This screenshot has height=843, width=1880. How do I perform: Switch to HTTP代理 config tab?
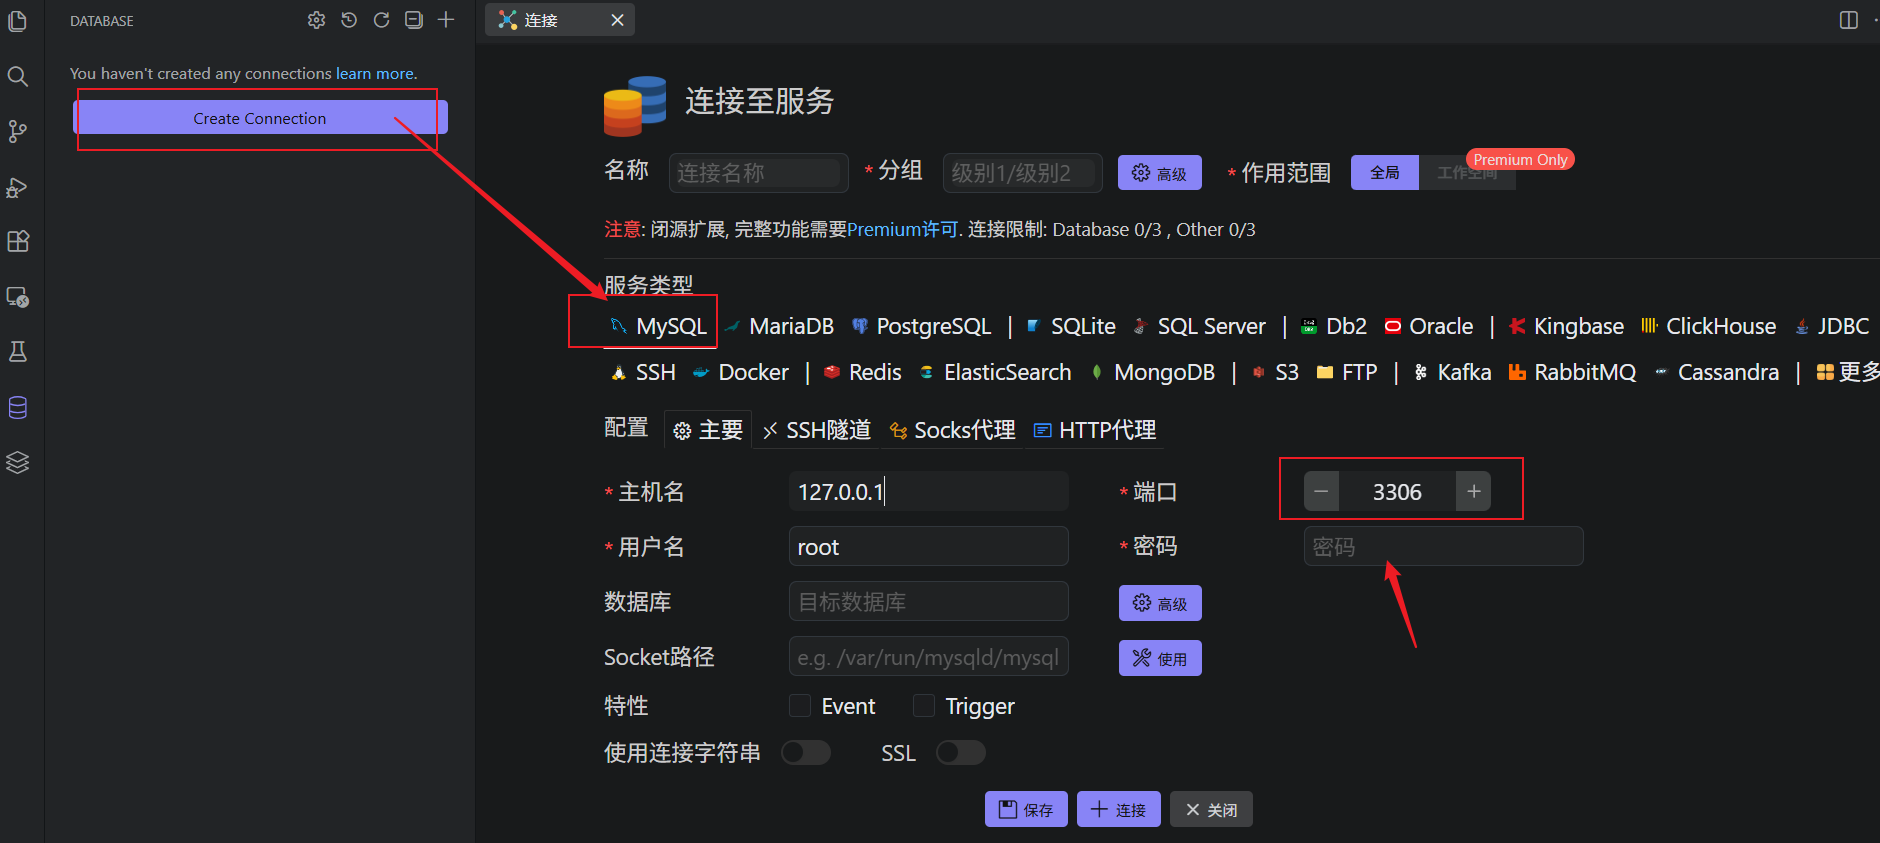pyautogui.click(x=1095, y=430)
